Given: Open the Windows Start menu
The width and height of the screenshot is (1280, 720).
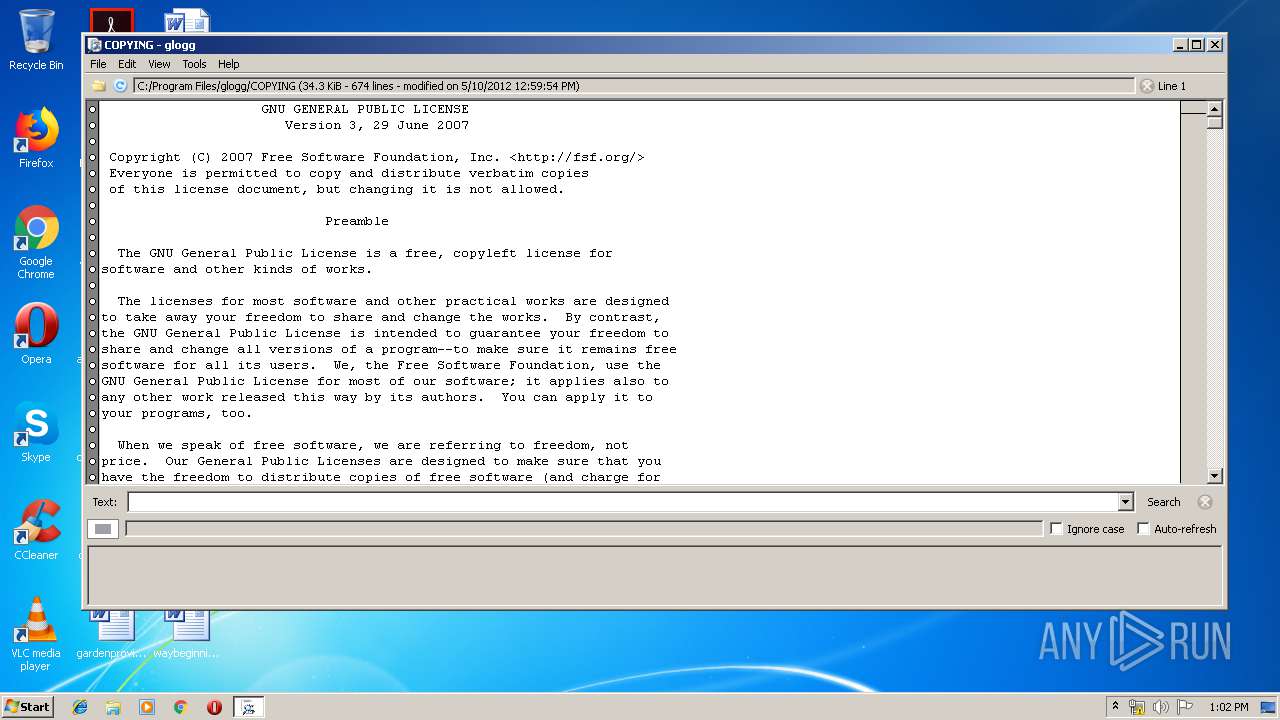Looking at the screenshot, I should [27, 707].
